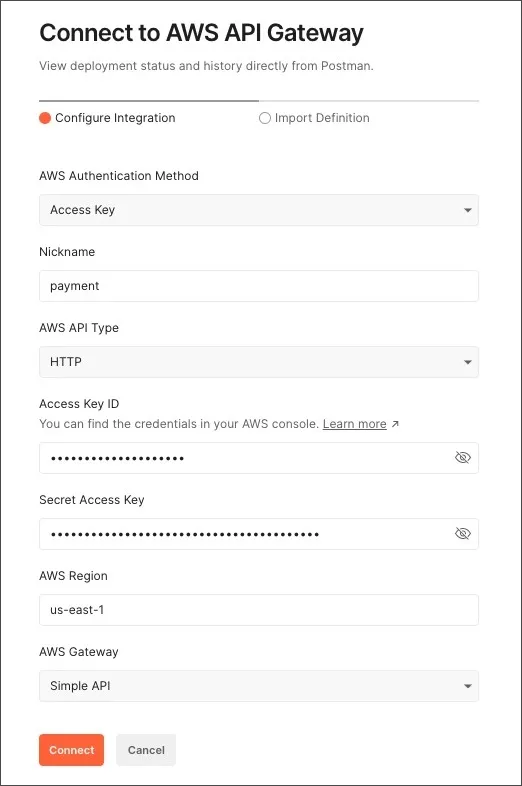Image resolution: width=522 pixels, height=786 pixels.
Task: Open the AWS Gateway Simple API dropdown
Action: coord(259,686)
